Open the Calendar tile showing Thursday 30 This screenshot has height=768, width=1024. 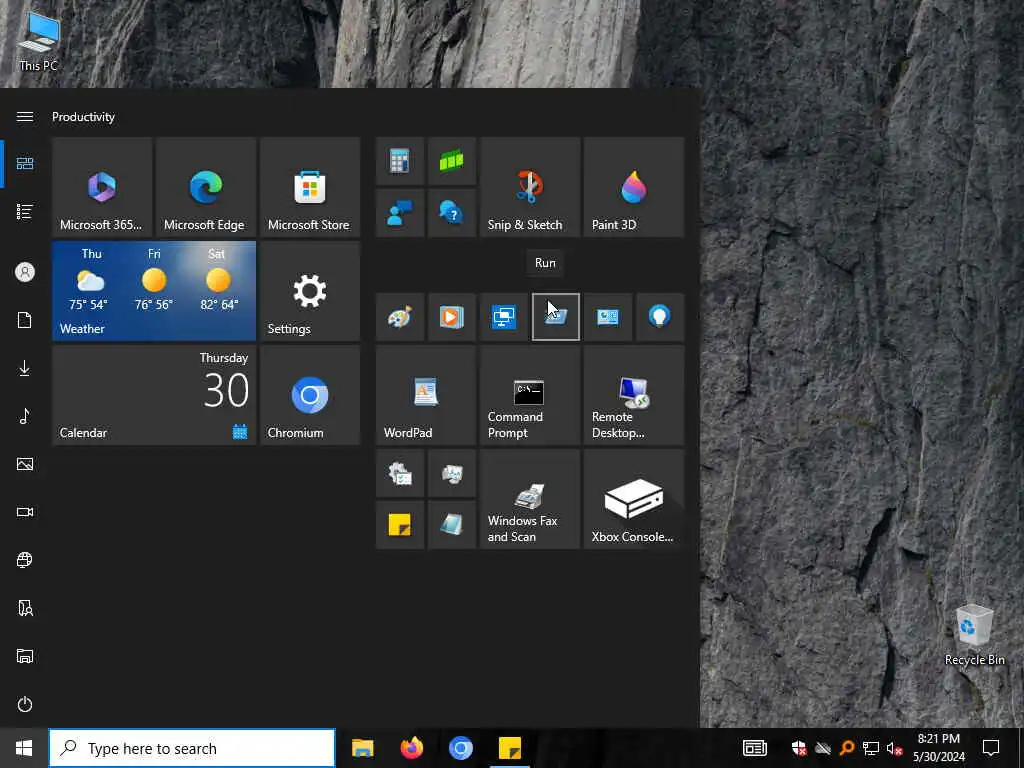(x=154, y=395)
